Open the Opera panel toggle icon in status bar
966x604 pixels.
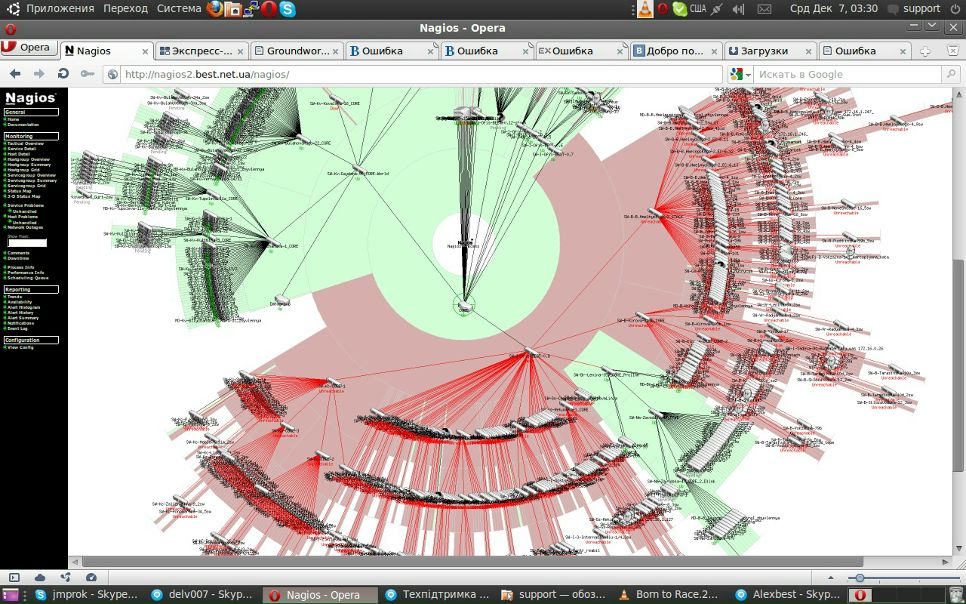tap(14, 577)
